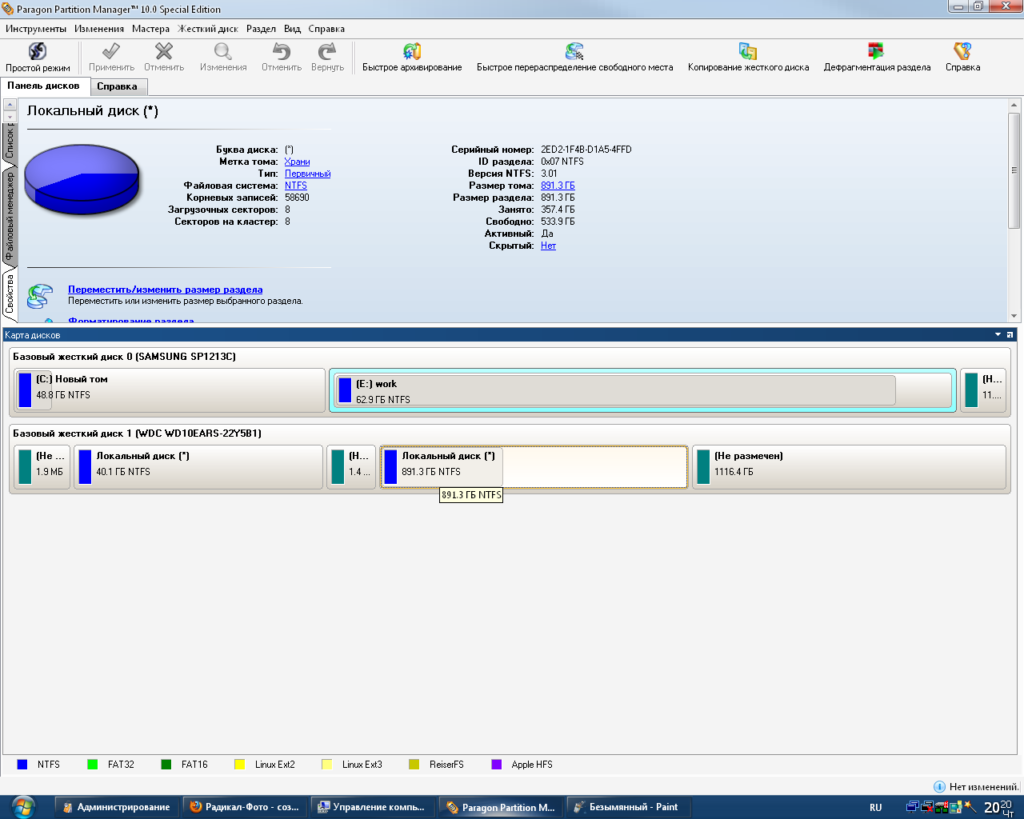
Task: Click the serial number 2ED2-1F4B-D1A5-4FFD
Action: point(586,150)
